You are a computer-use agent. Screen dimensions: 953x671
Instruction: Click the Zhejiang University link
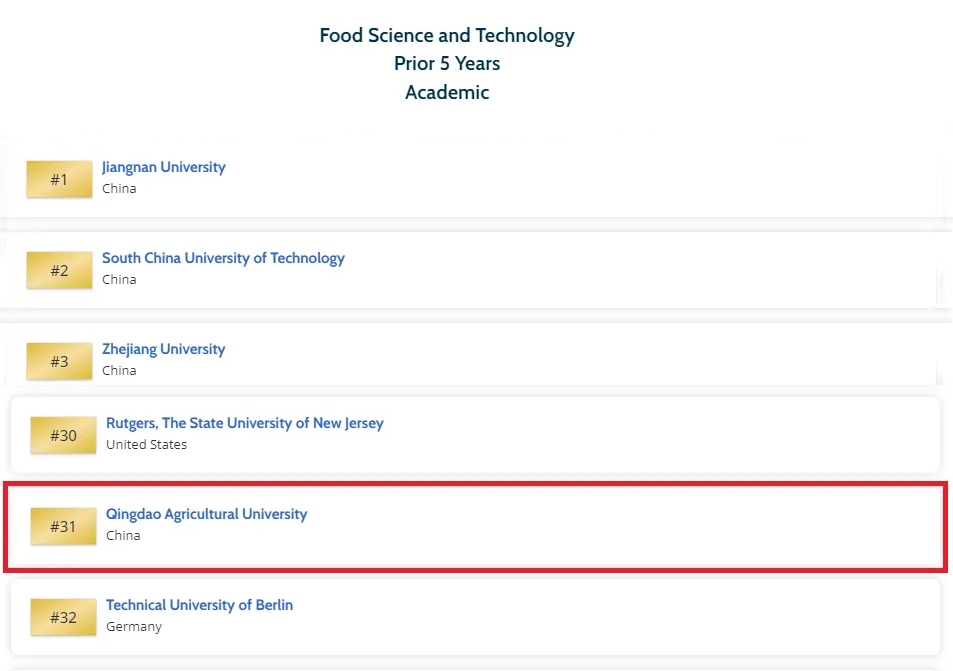coord(164,349)
